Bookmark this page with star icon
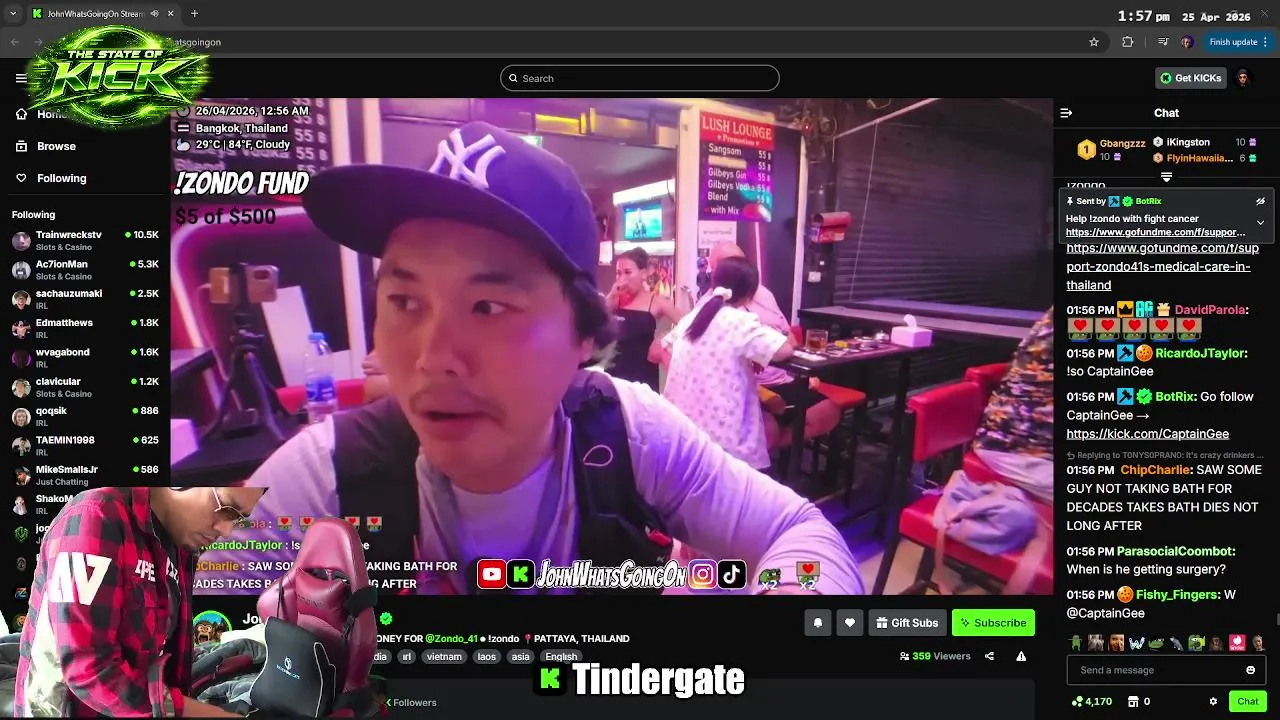1280x720 pixels. pos(1094,42)
